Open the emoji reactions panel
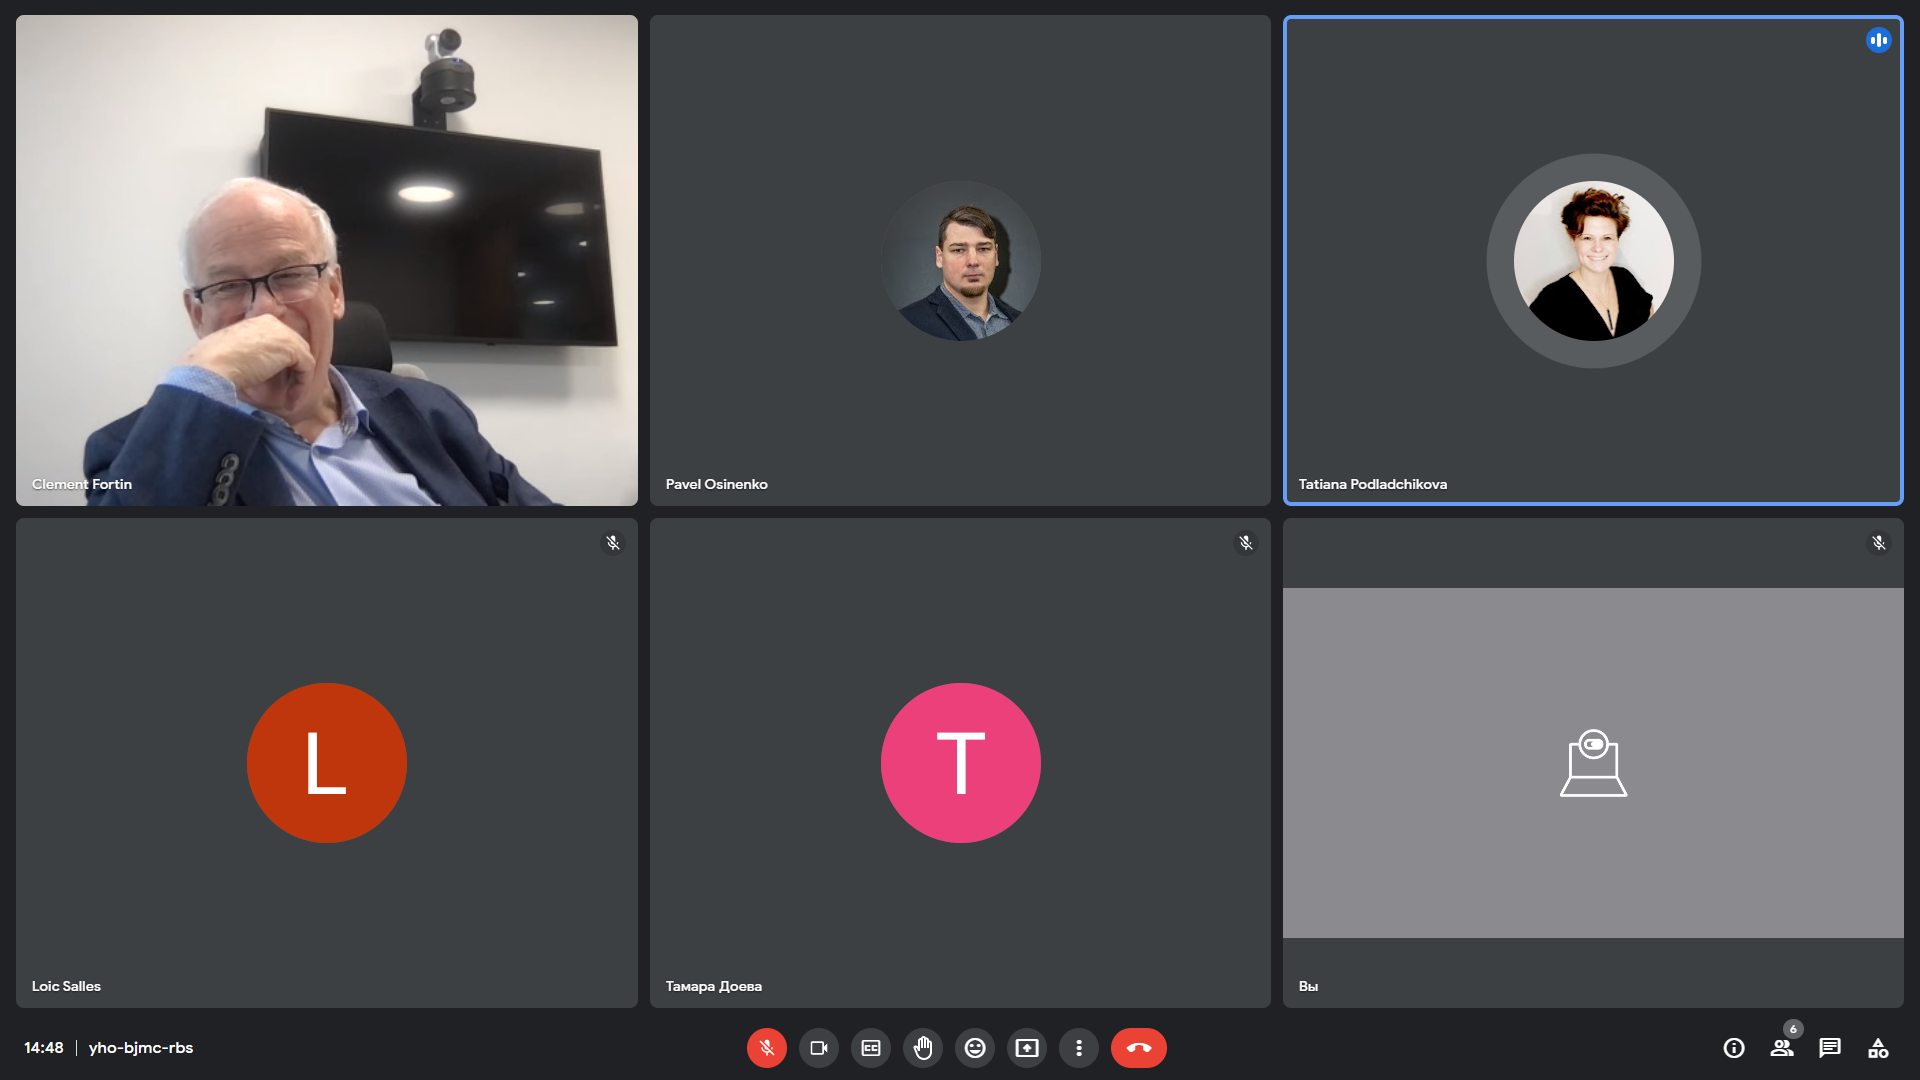The image size is (1920, 1080). 975,1048
